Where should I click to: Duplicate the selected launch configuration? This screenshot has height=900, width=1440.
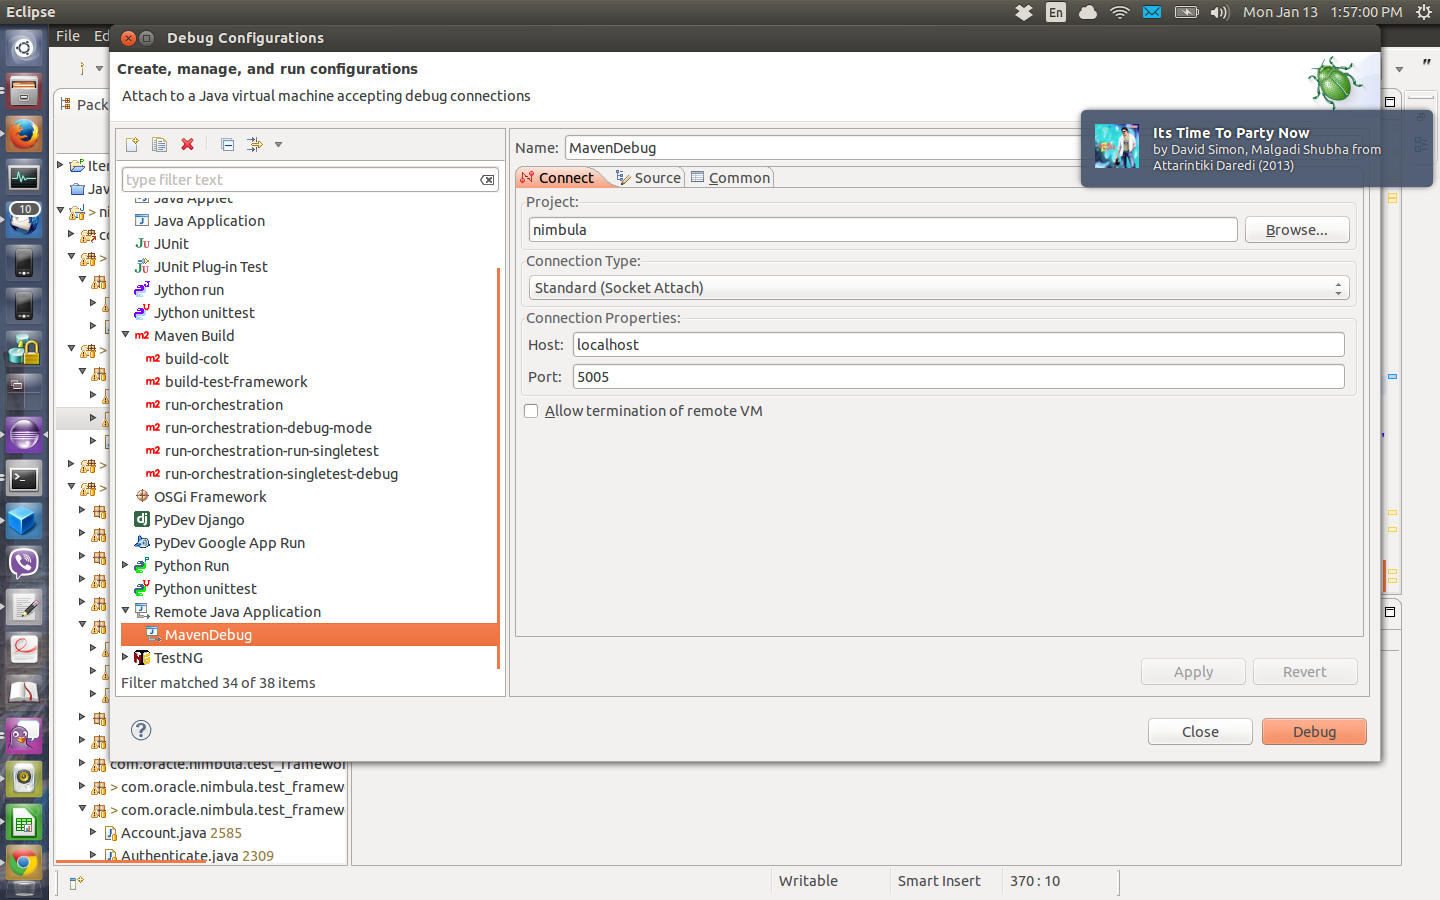click(x=159, y=144)
